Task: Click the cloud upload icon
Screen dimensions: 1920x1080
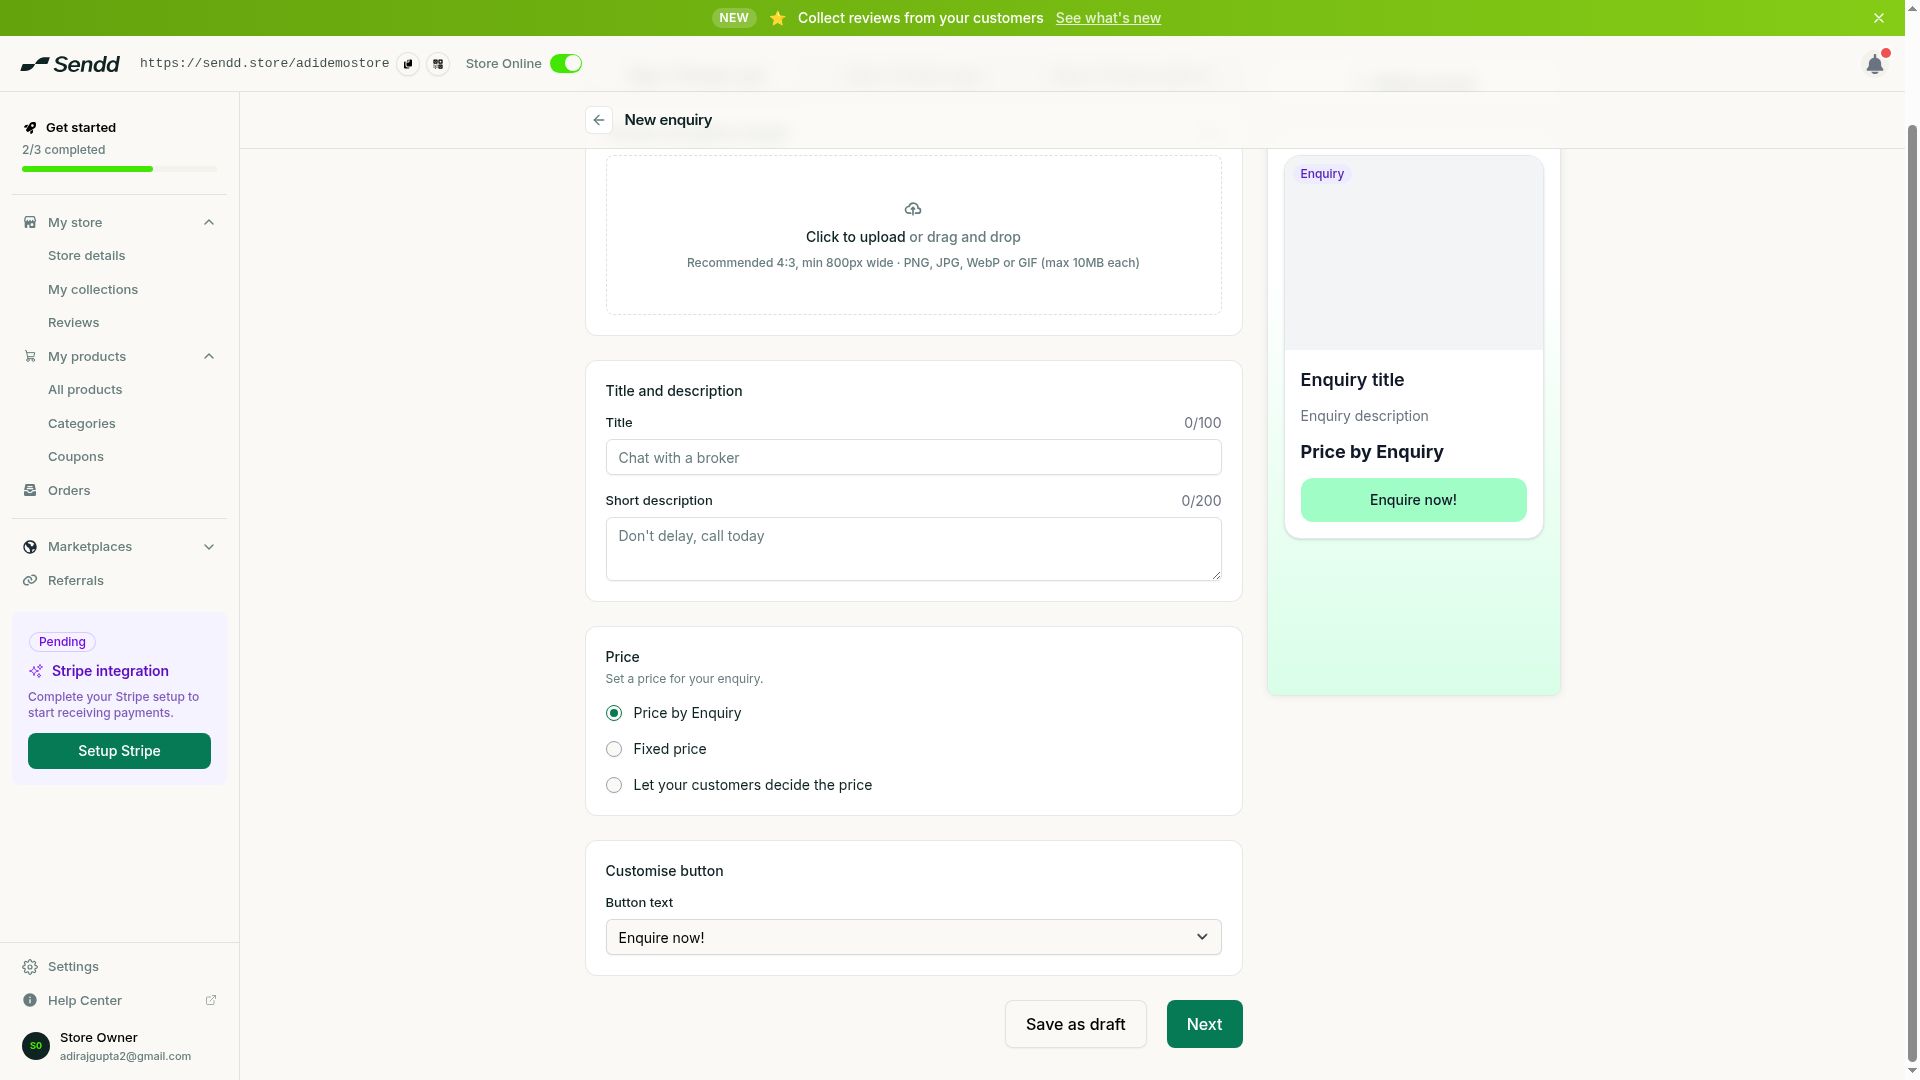Action: (x=913, y=209)
